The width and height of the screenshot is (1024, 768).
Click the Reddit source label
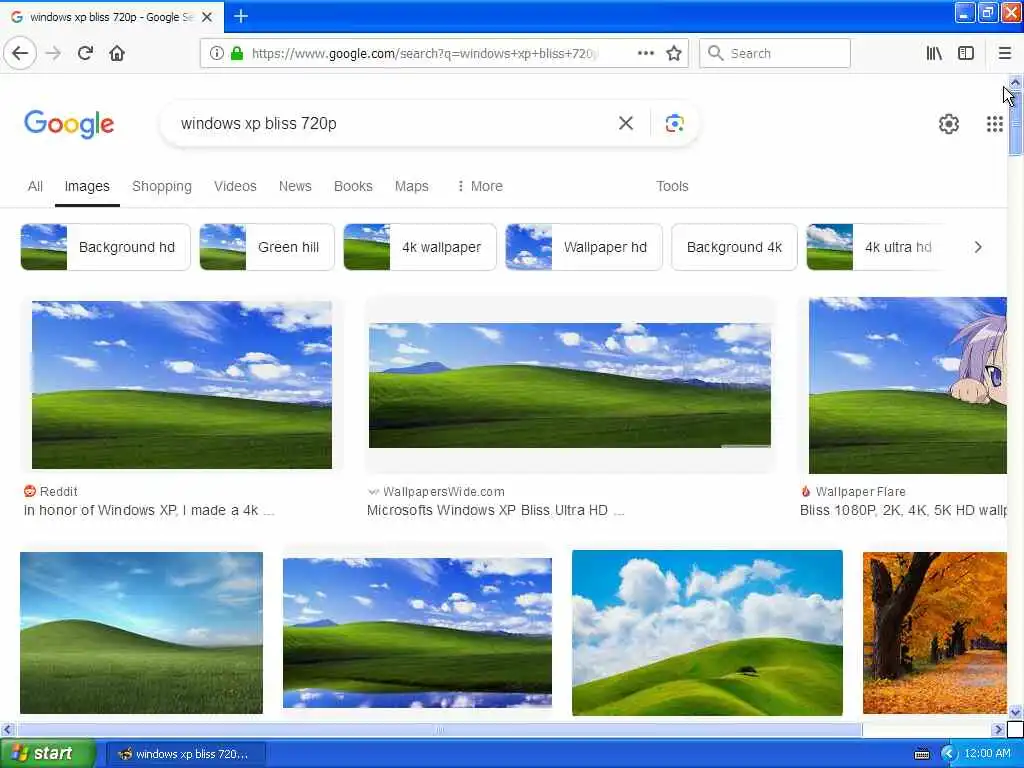click(51, 491)
